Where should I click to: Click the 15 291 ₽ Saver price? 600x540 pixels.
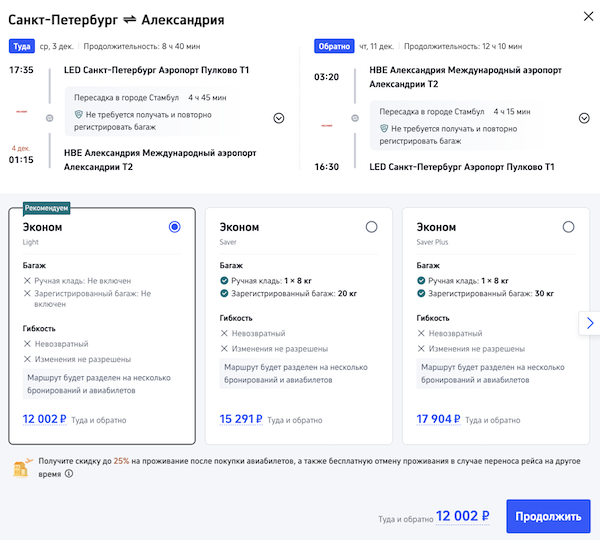240,420
